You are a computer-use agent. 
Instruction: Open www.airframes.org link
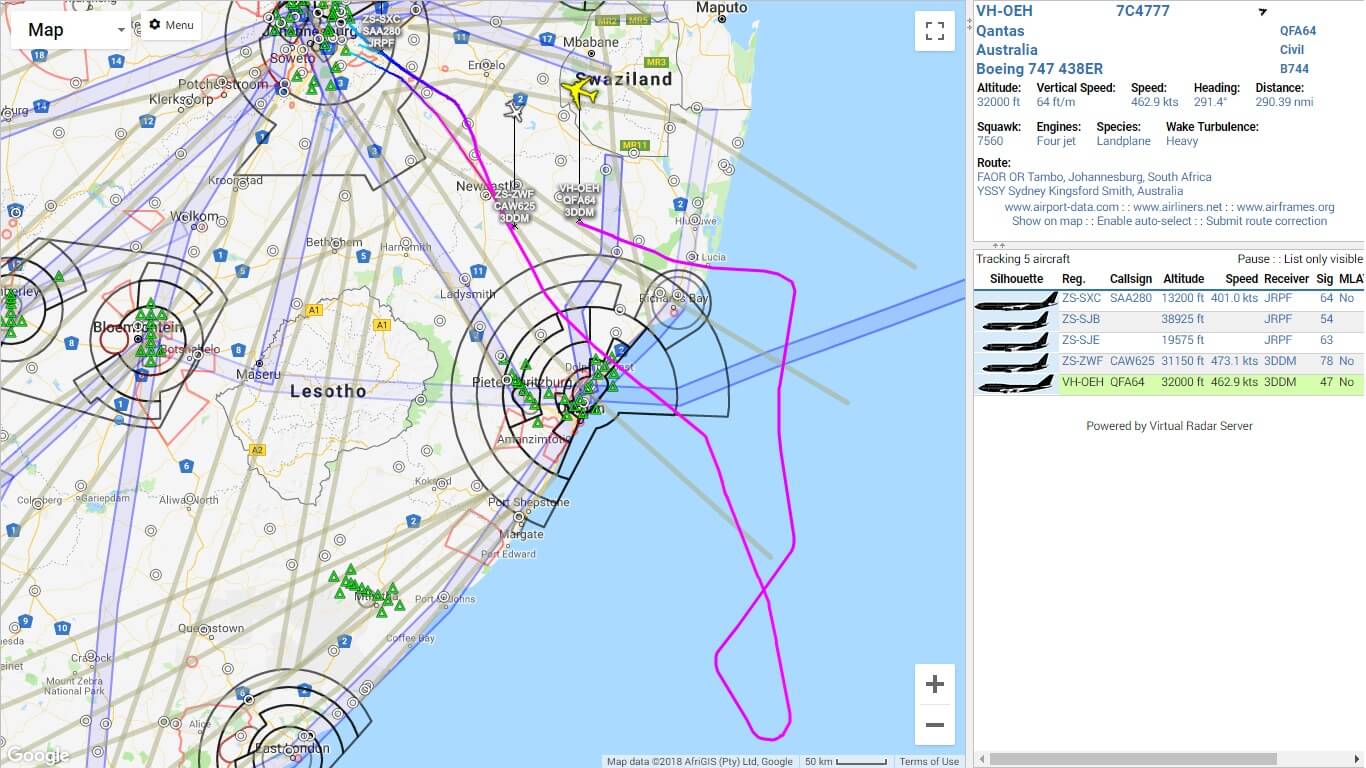click(x=1286, y=207)
